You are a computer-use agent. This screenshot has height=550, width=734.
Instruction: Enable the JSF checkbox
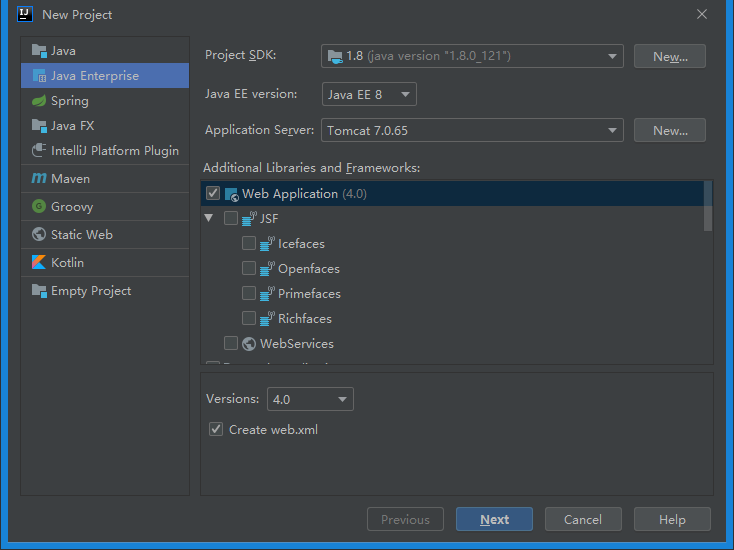(231, 218)
